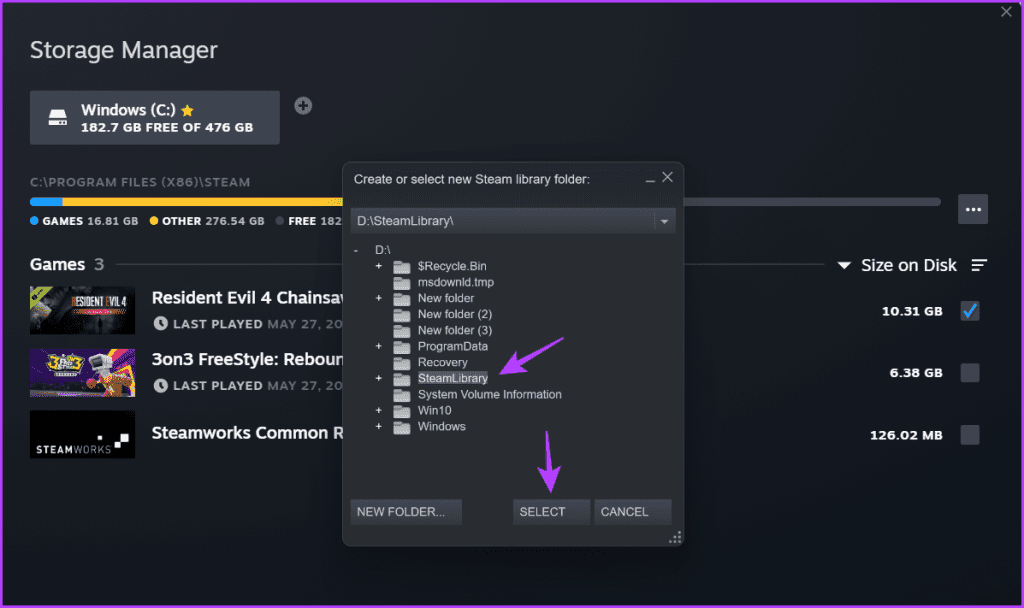The height and width of the screenshot is (608, 1024).
Task: Select System Volume Information folder
Action: pyautogui.click(x=490, y=394)
